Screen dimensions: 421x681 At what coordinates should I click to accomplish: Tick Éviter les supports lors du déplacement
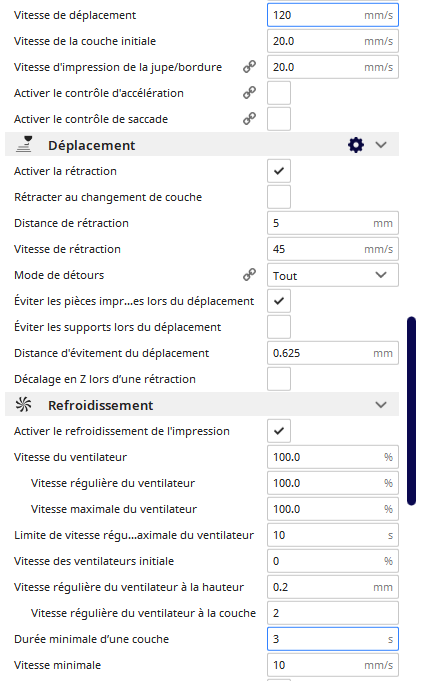(279, 327)
